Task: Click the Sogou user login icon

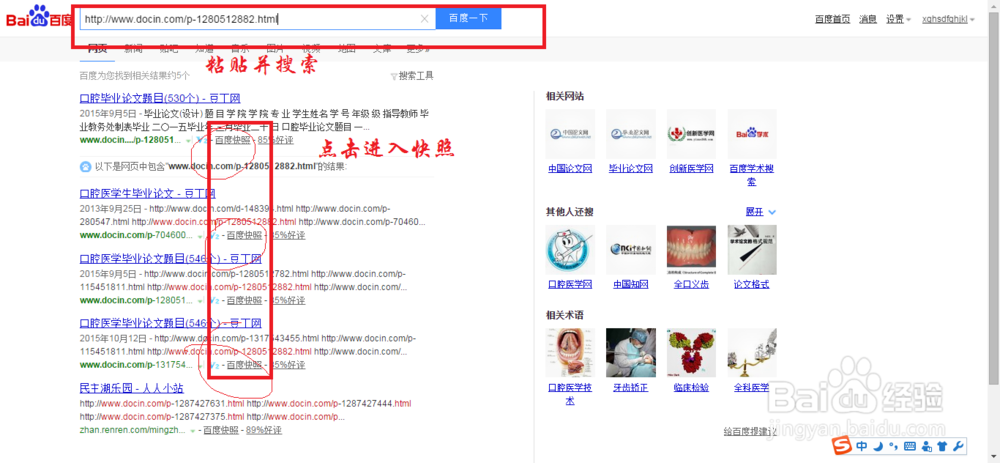Action: point(926,445)
